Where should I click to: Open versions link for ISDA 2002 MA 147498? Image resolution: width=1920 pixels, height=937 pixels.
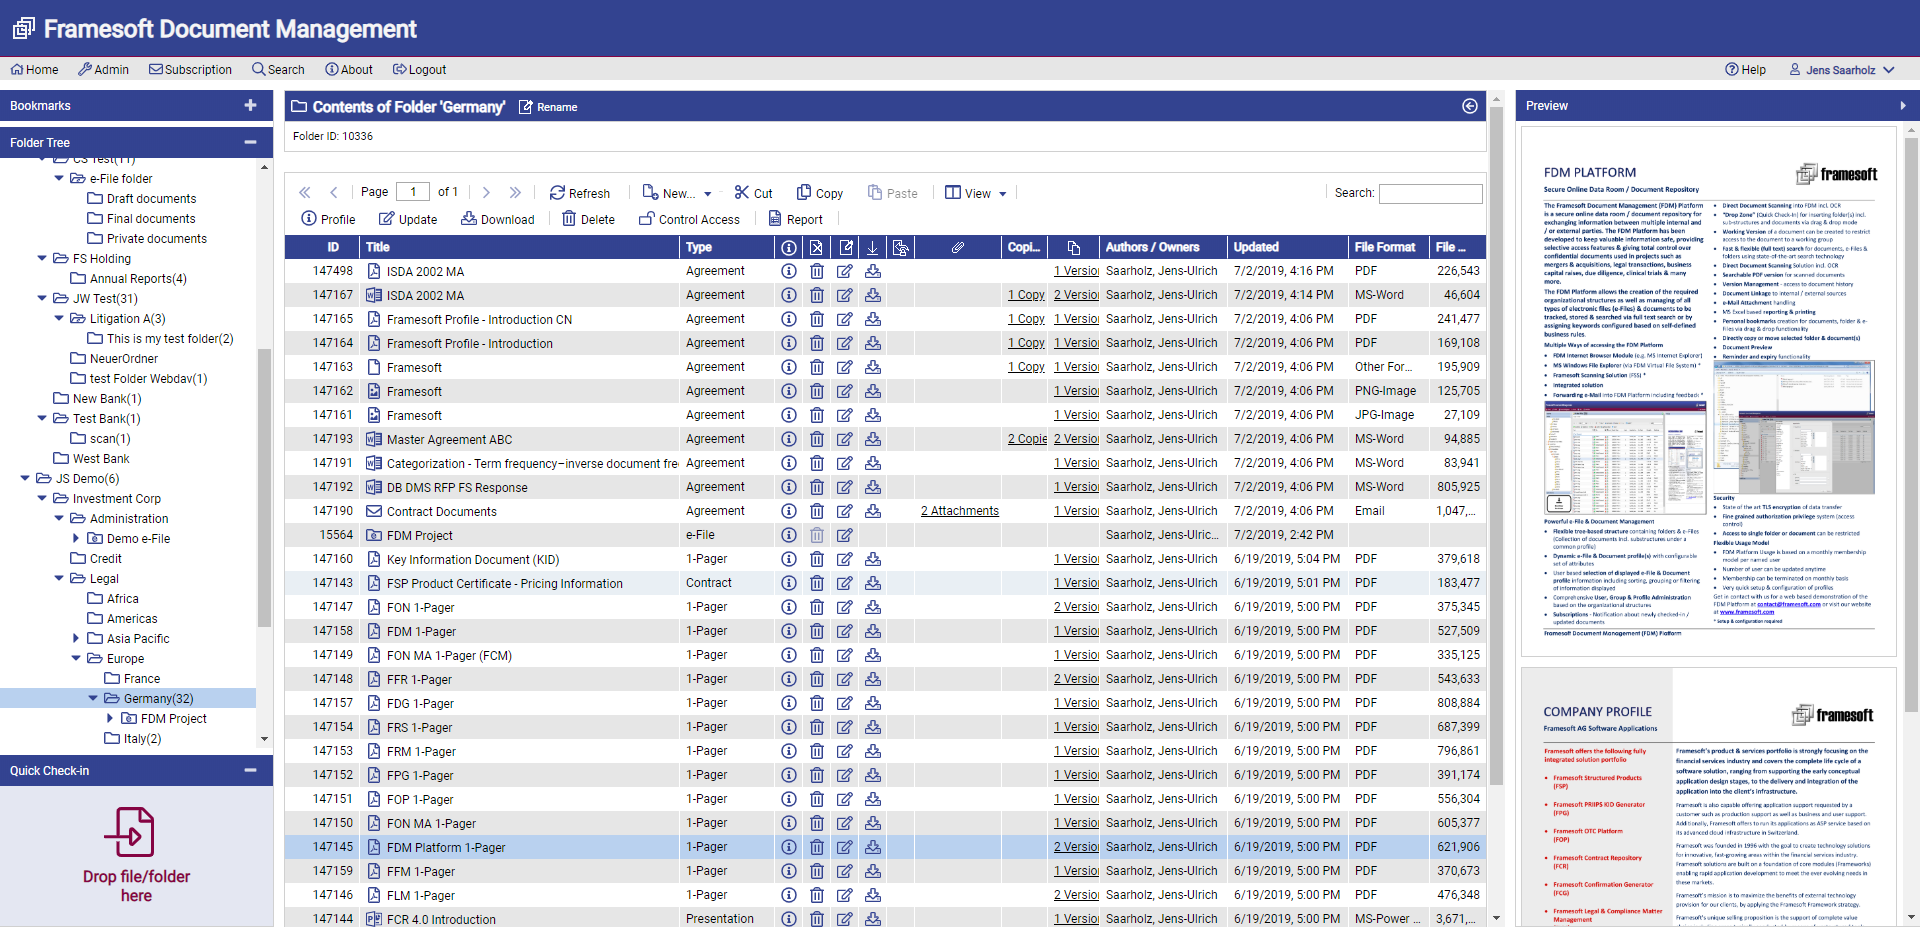coord(1076,271)
